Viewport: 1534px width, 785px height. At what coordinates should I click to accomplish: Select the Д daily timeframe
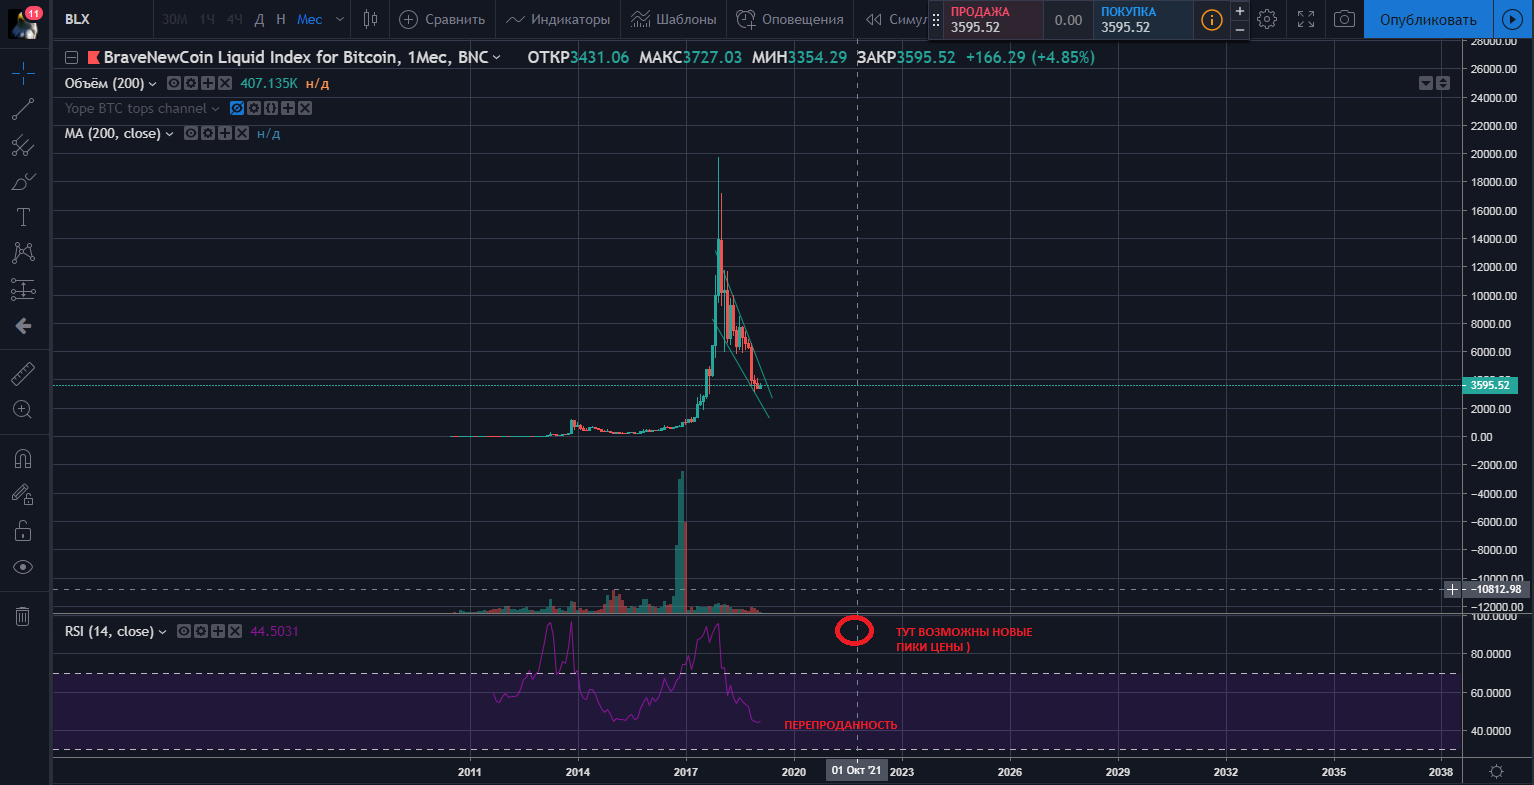point(259,19)
